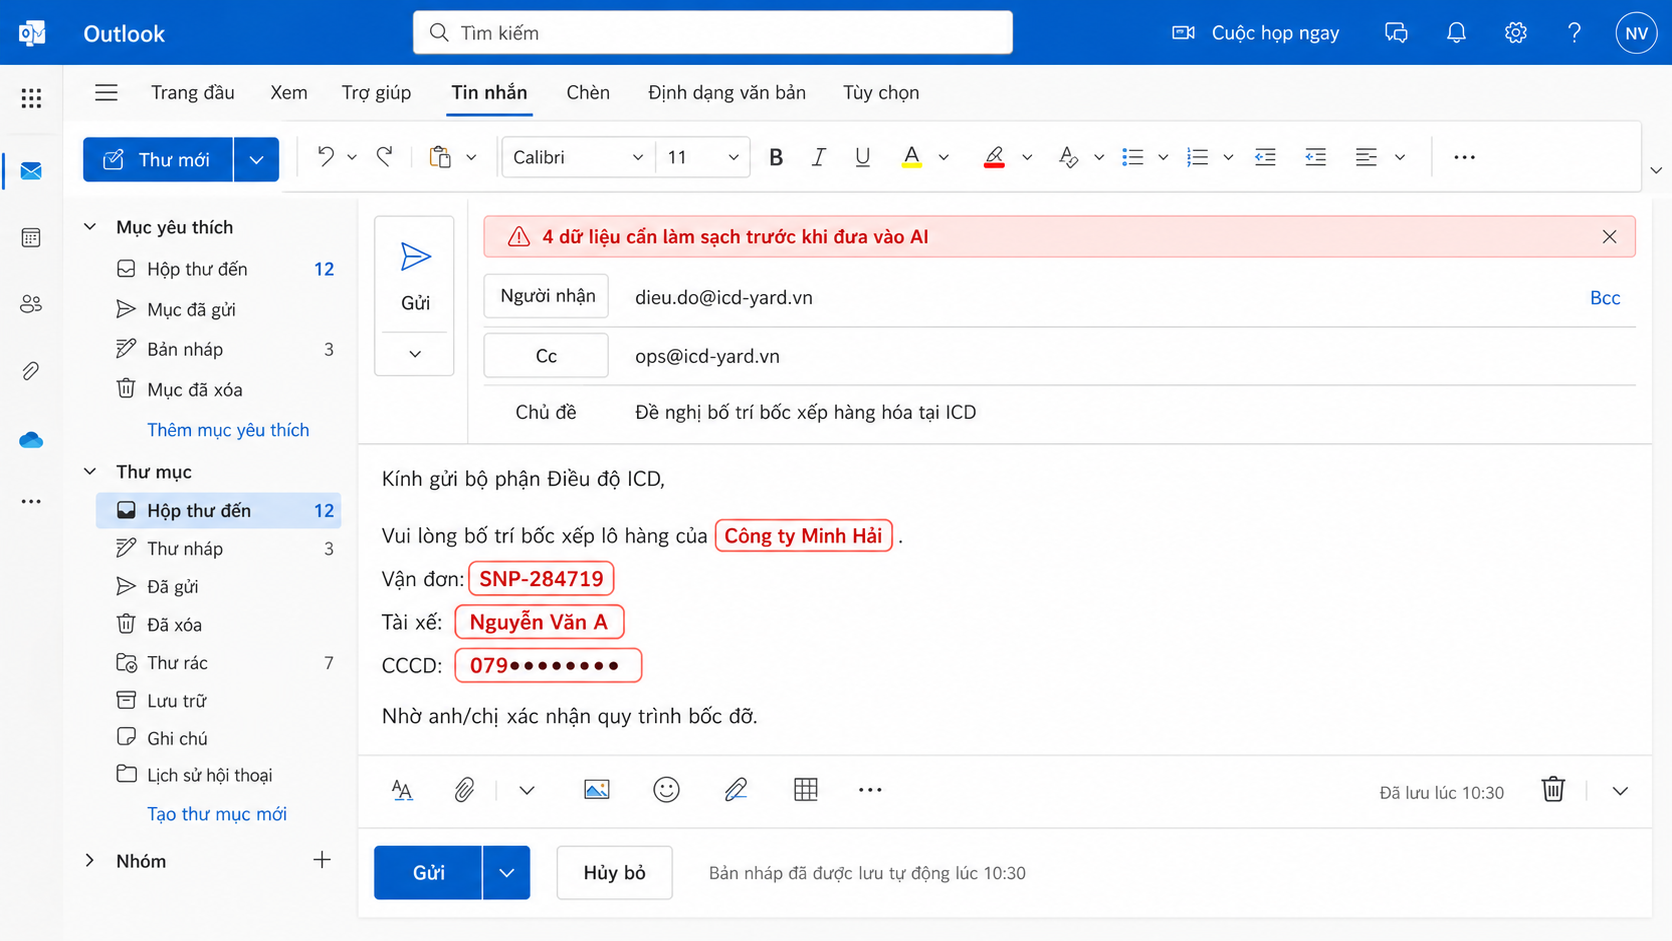Open the font color dropdown arrow
This screenshot has height=941, width=1672.
(x=943, y=157)
